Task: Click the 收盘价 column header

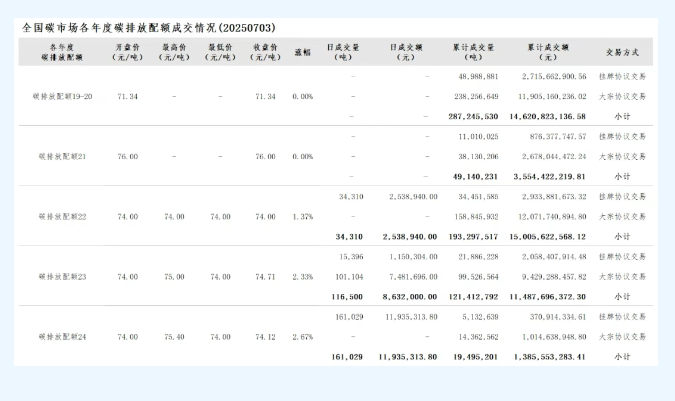Action: point(265,52)
